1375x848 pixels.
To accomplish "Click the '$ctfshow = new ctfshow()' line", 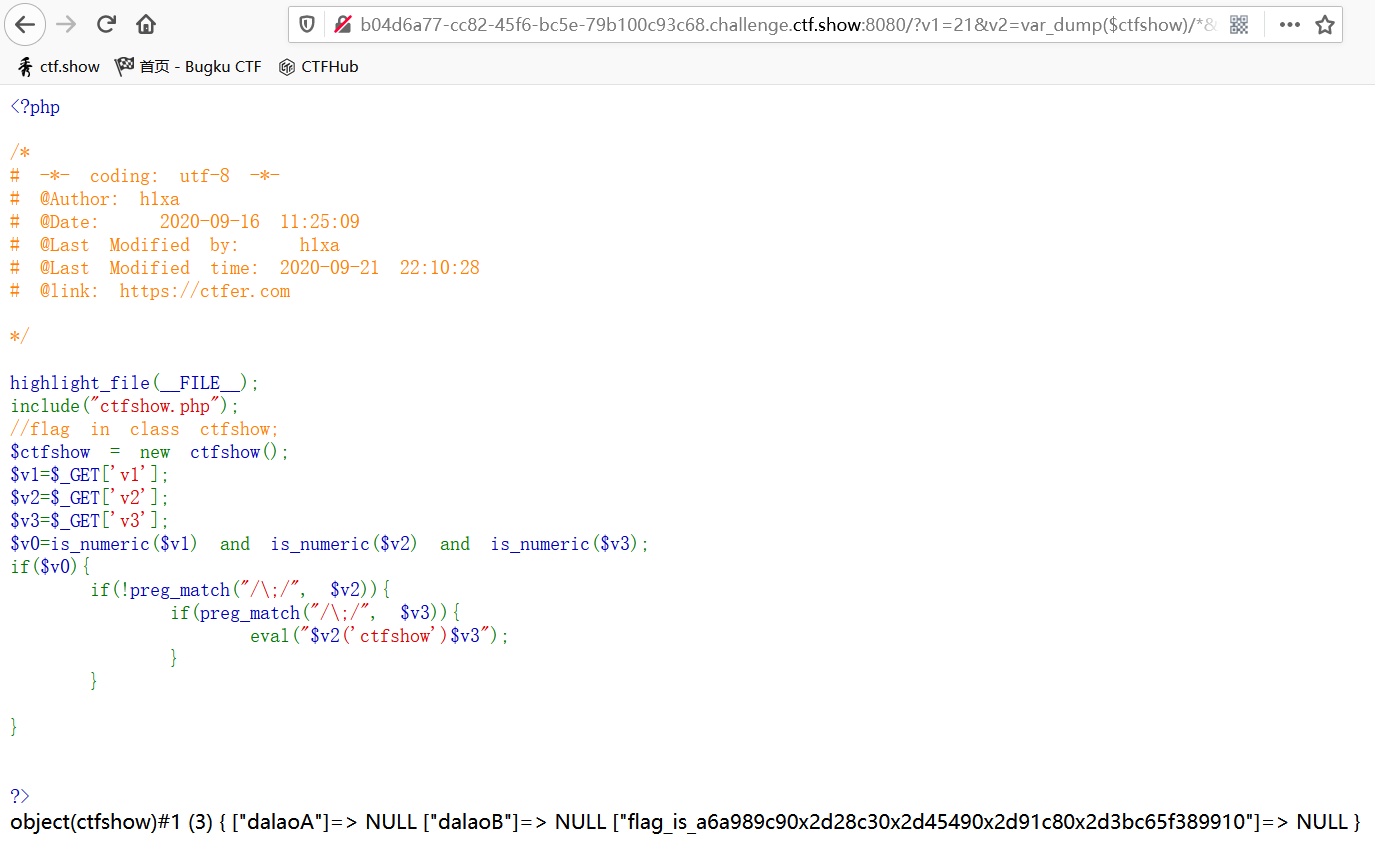I will (x=150, y=452).
